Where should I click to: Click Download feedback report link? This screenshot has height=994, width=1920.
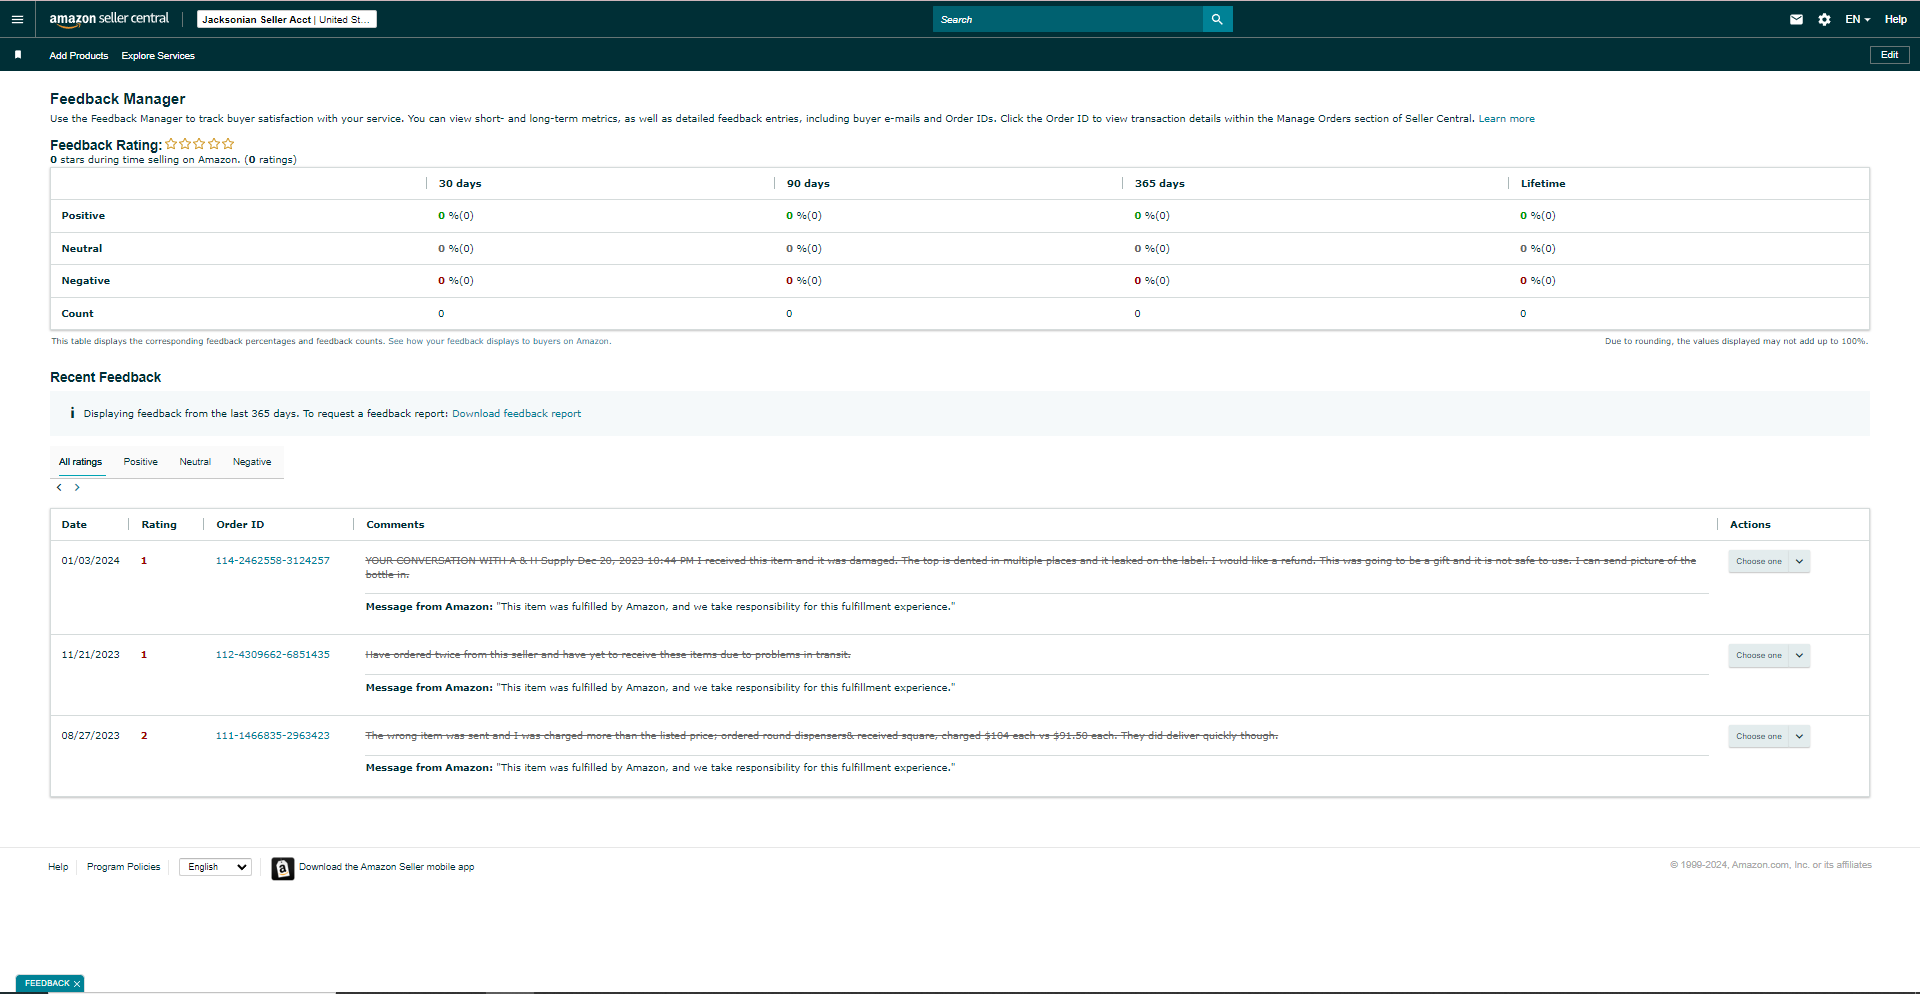point(516,414)
